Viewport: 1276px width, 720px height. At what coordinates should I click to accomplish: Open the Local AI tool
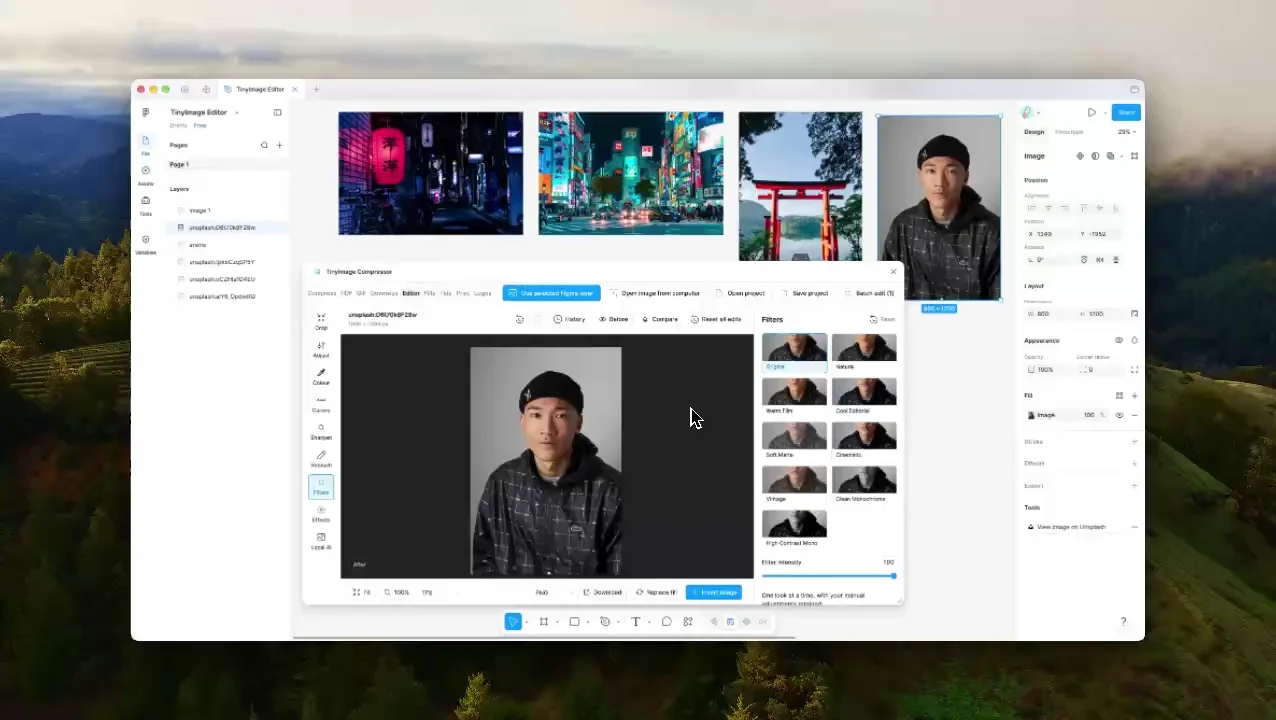[x=321, y=541]
